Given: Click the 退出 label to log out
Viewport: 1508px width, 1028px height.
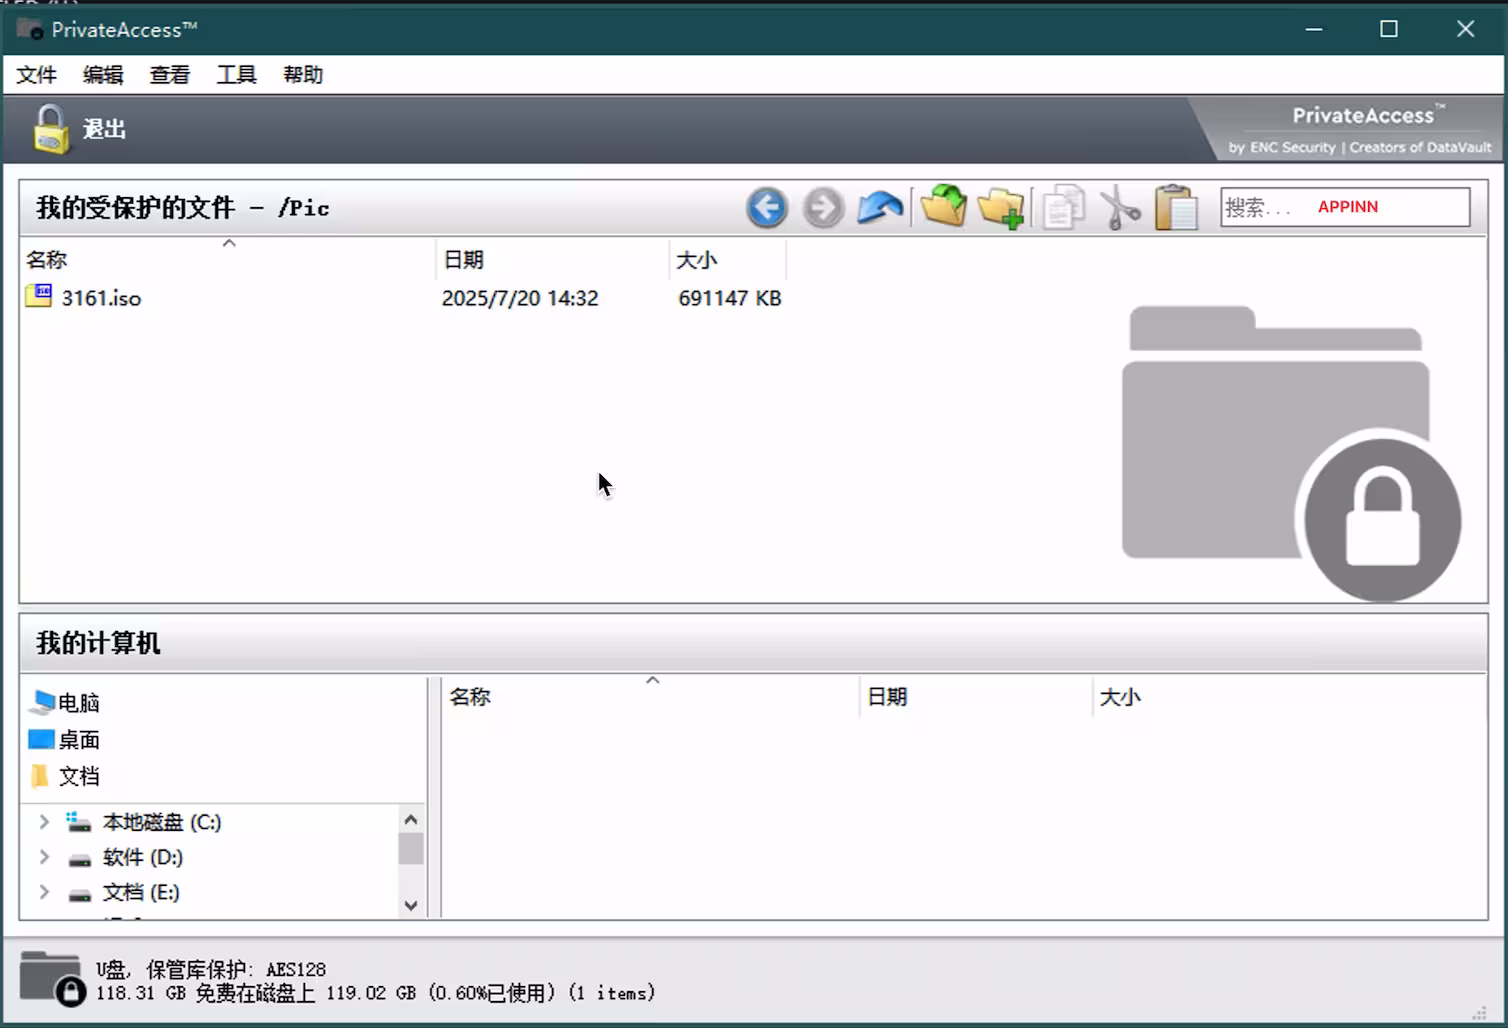Looking at the screenshot, I should coord(104,129).
